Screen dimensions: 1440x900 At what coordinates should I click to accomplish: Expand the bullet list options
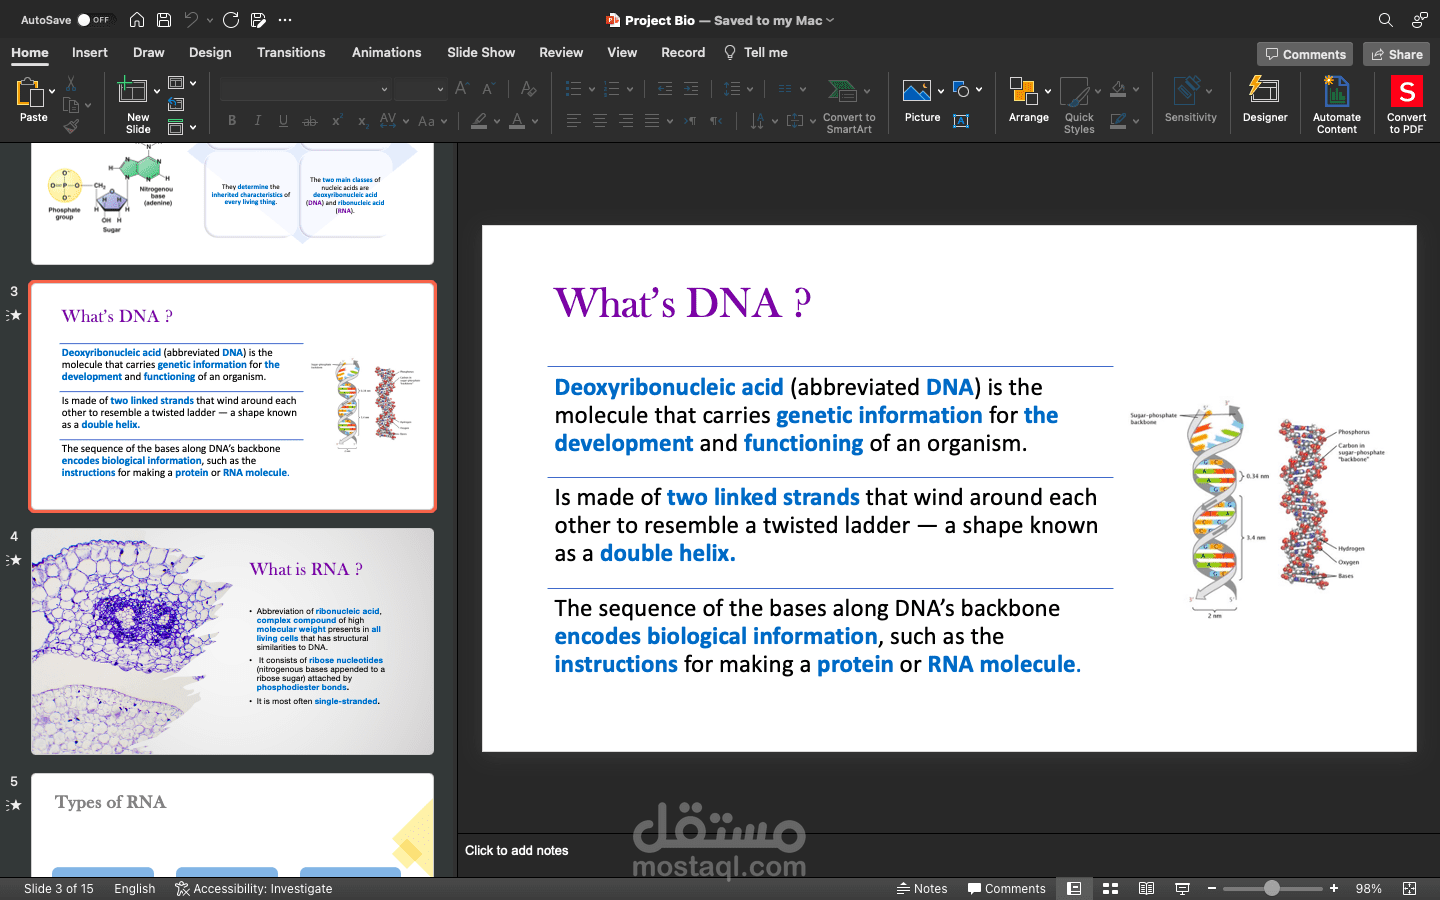tap(590, 88)
